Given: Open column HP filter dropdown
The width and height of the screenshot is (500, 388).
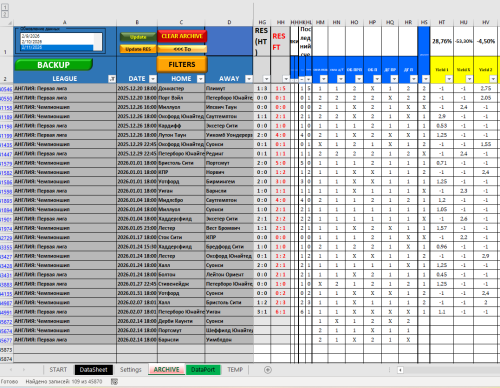Looking at the screenshot, I should point(377,79).
